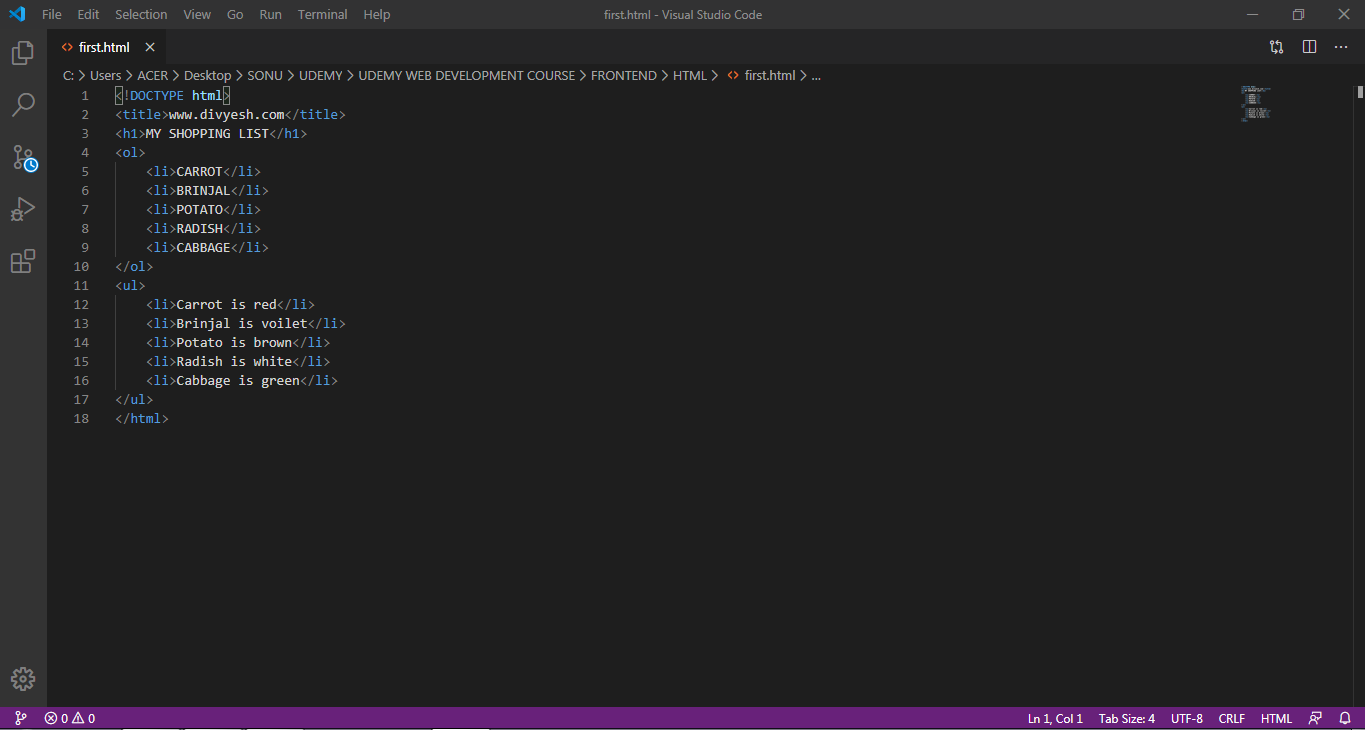
Task: Click UTF-8 to change file encoding
Action: tap(1186, 718)
